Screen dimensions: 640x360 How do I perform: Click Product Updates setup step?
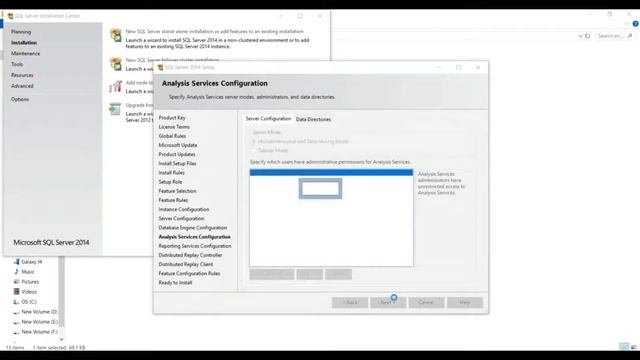point(177,154)
